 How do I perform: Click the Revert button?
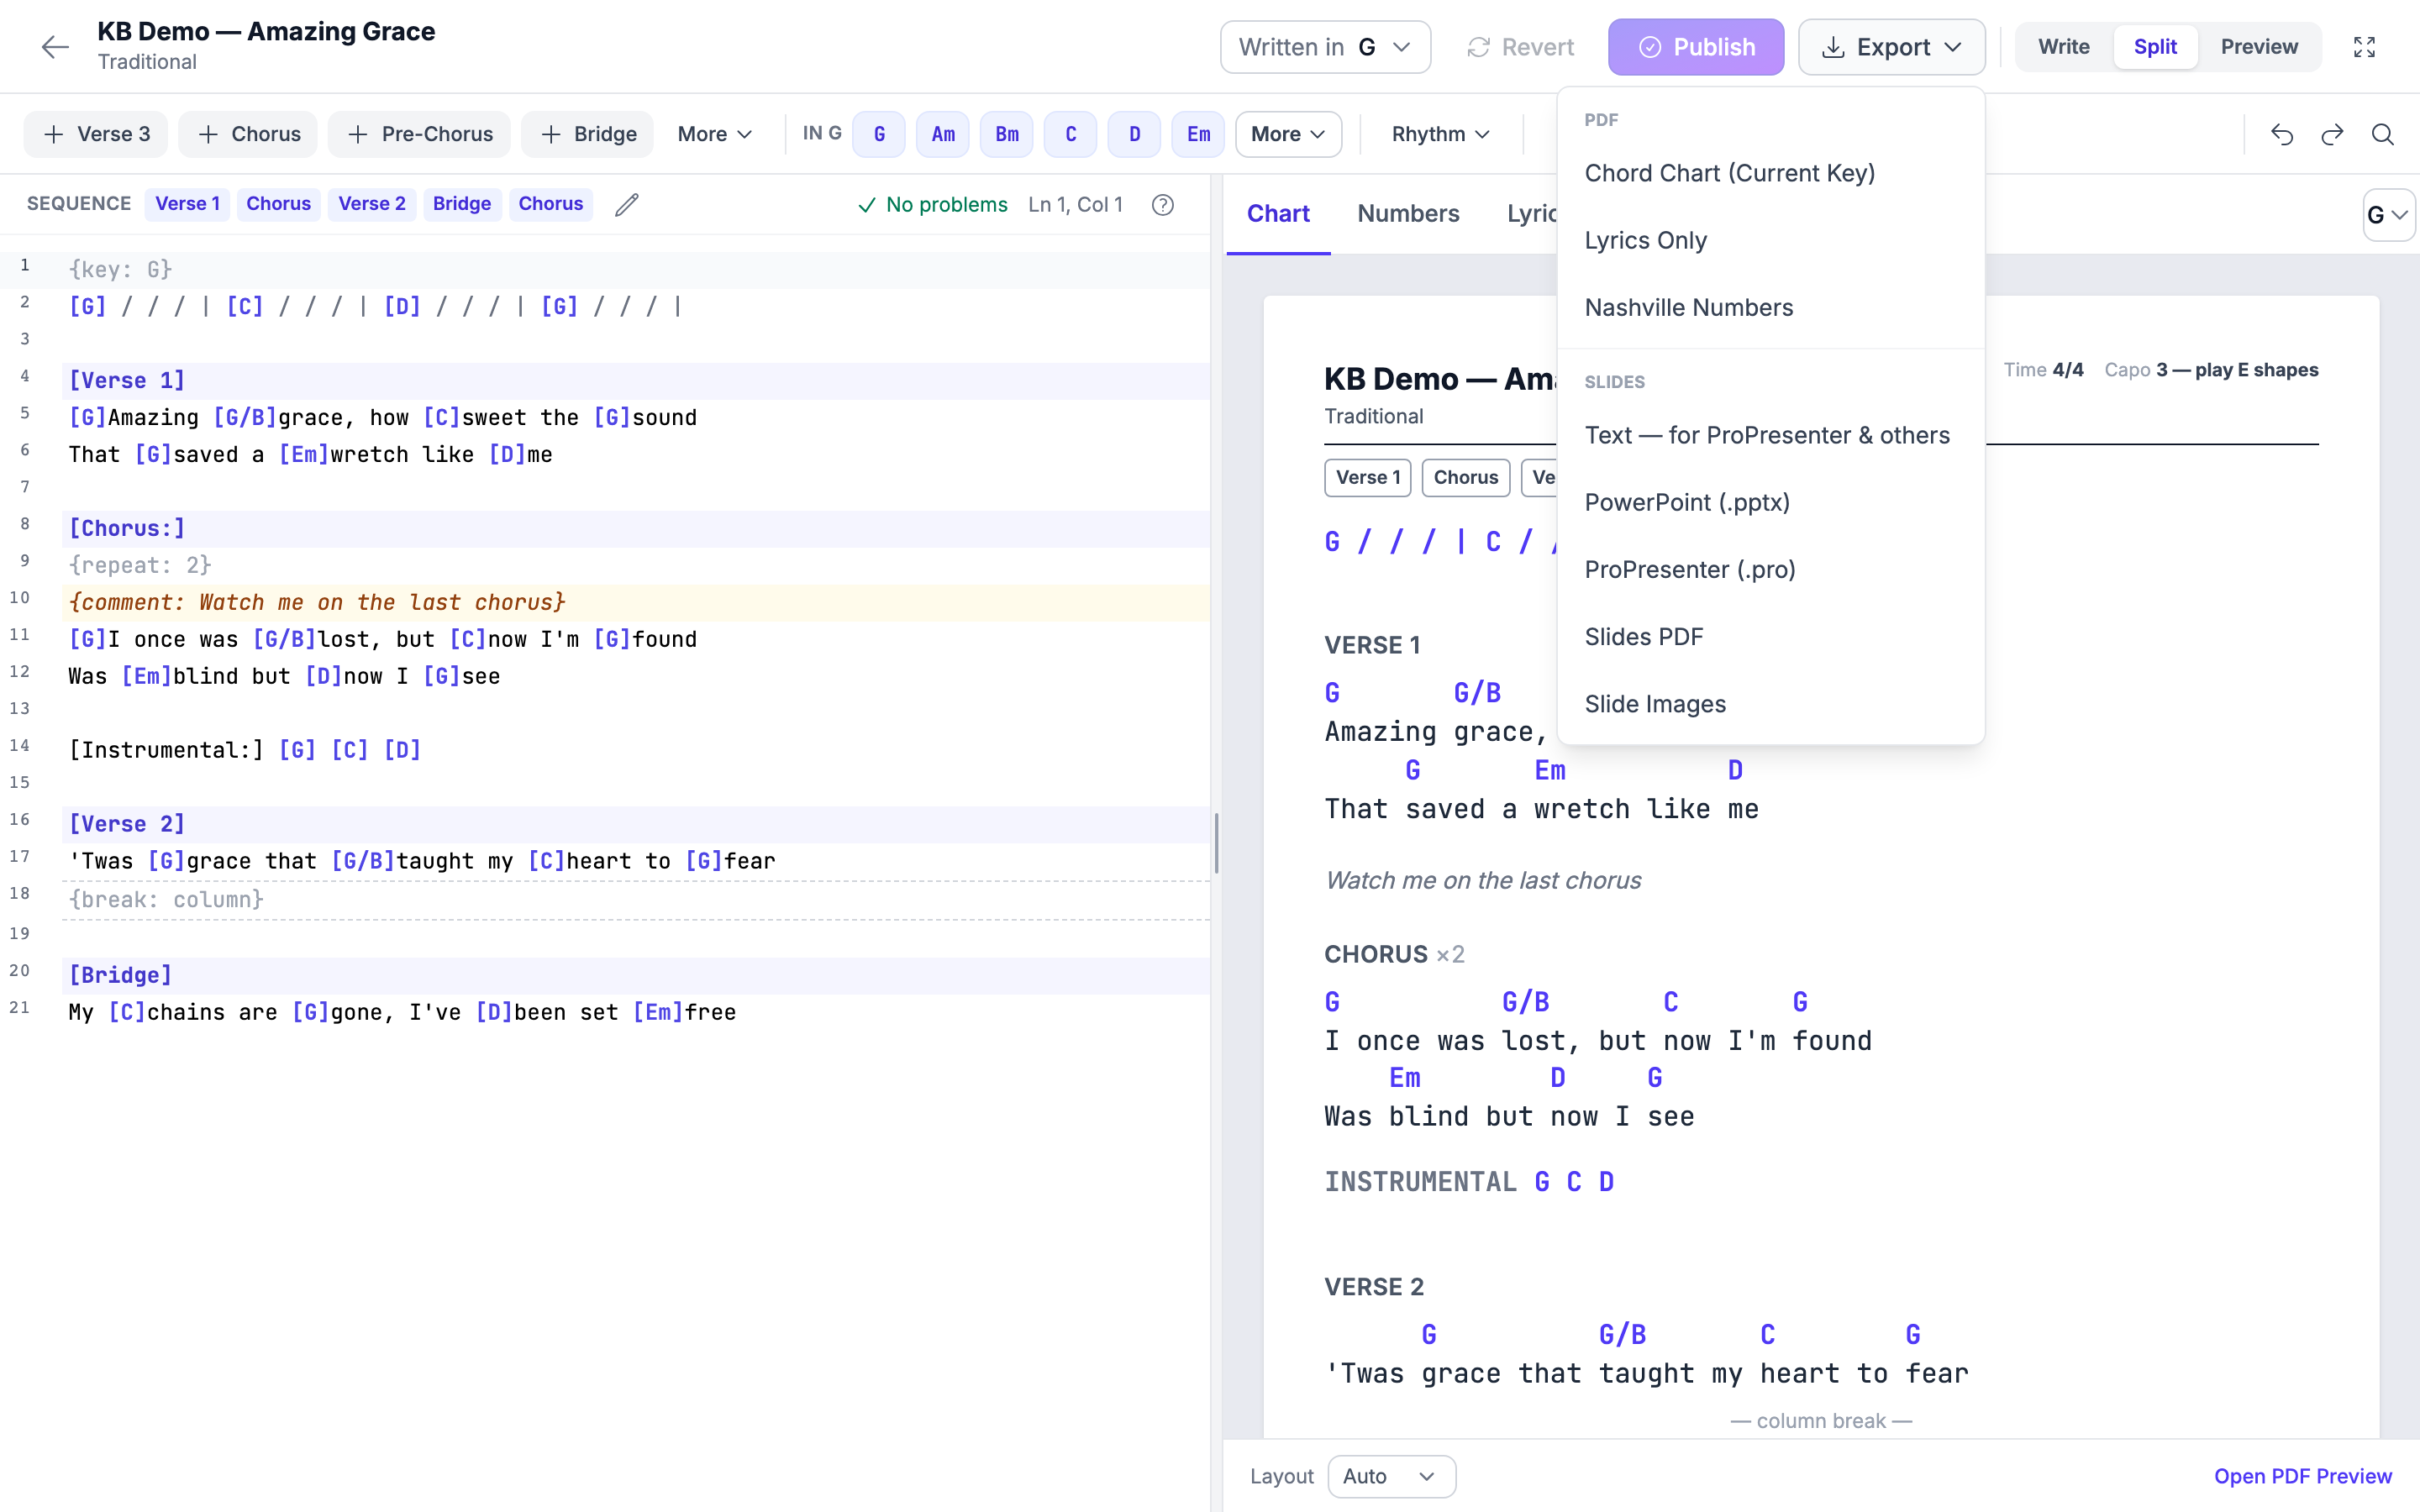tap(1519, 47)
